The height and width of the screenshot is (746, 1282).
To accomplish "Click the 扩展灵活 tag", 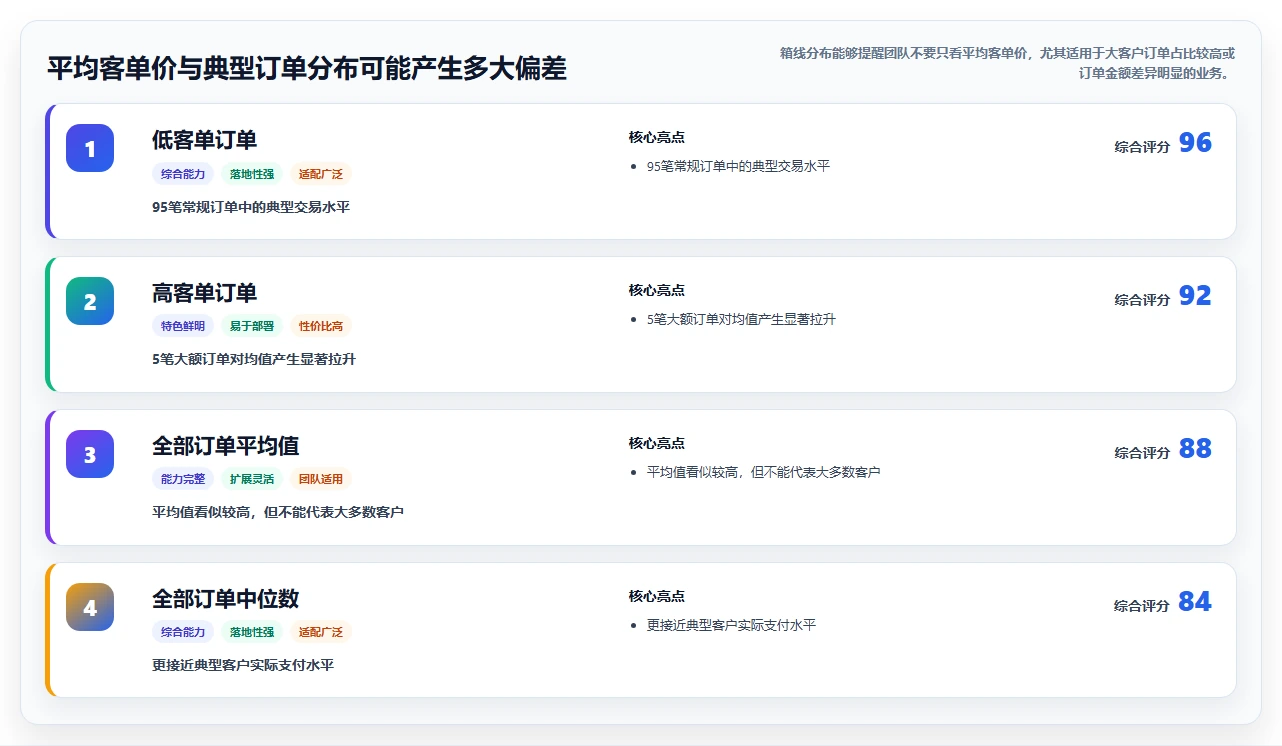I will [252, 479].
